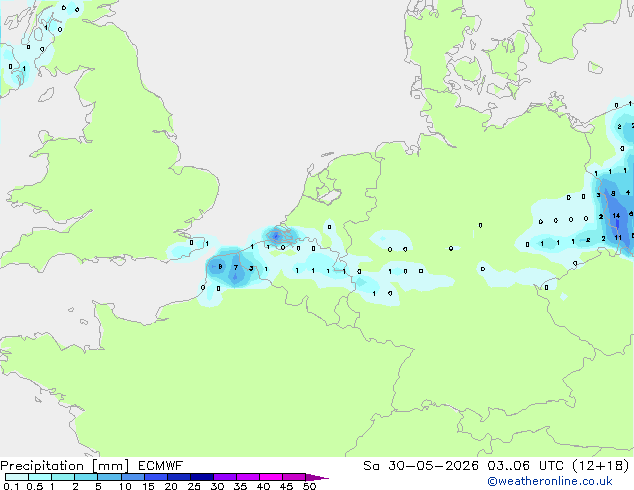Click the 5–10 mm legend swatch
Viewport: 634px width, 490px height.
point(110,477)
